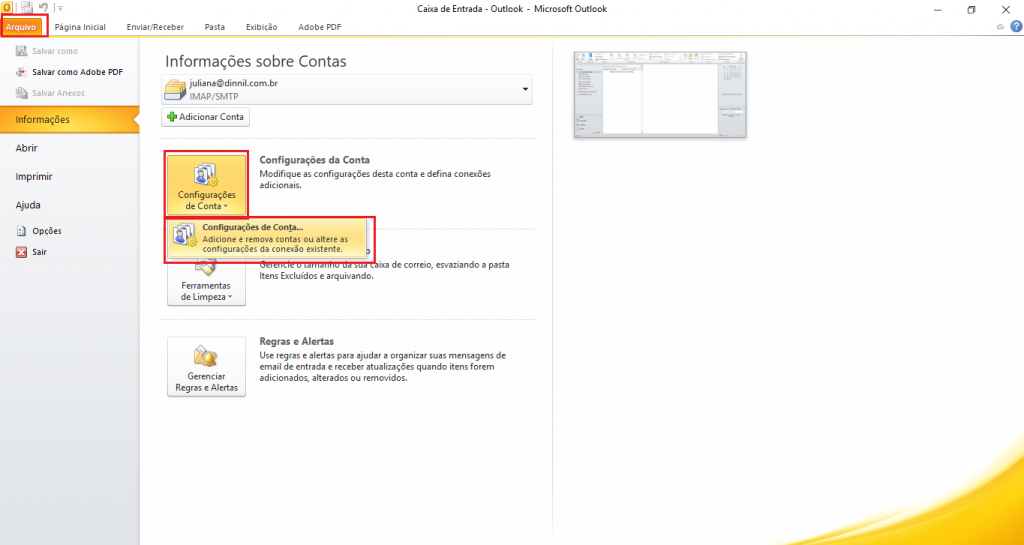Viewport: 1024px width, 545px height.
Task: Click Gerenciar Regras e Alertas button
Action: coord(206,366)
